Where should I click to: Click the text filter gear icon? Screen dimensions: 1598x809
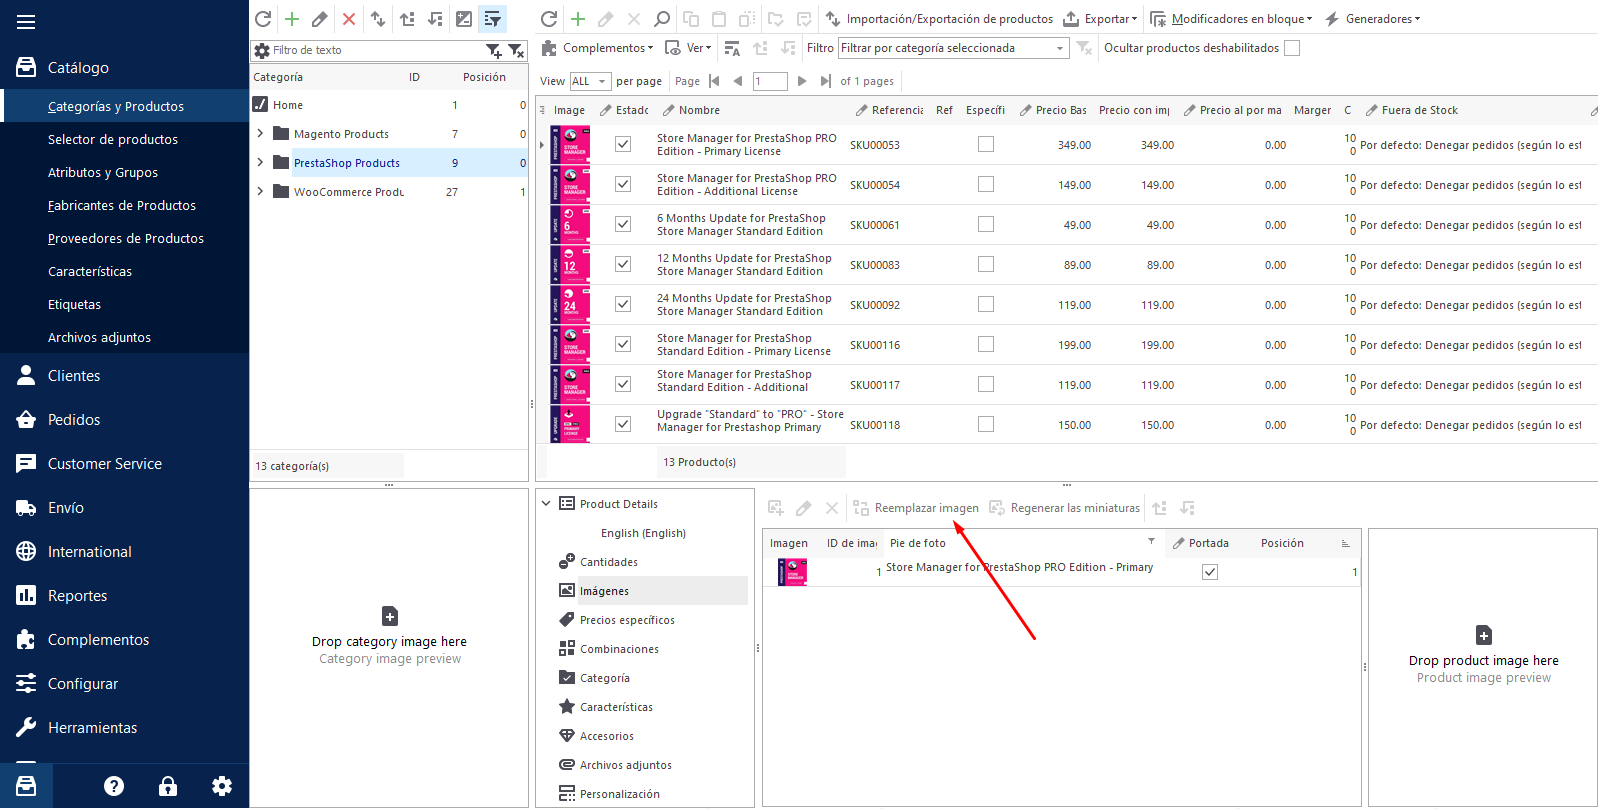point(262,50)
